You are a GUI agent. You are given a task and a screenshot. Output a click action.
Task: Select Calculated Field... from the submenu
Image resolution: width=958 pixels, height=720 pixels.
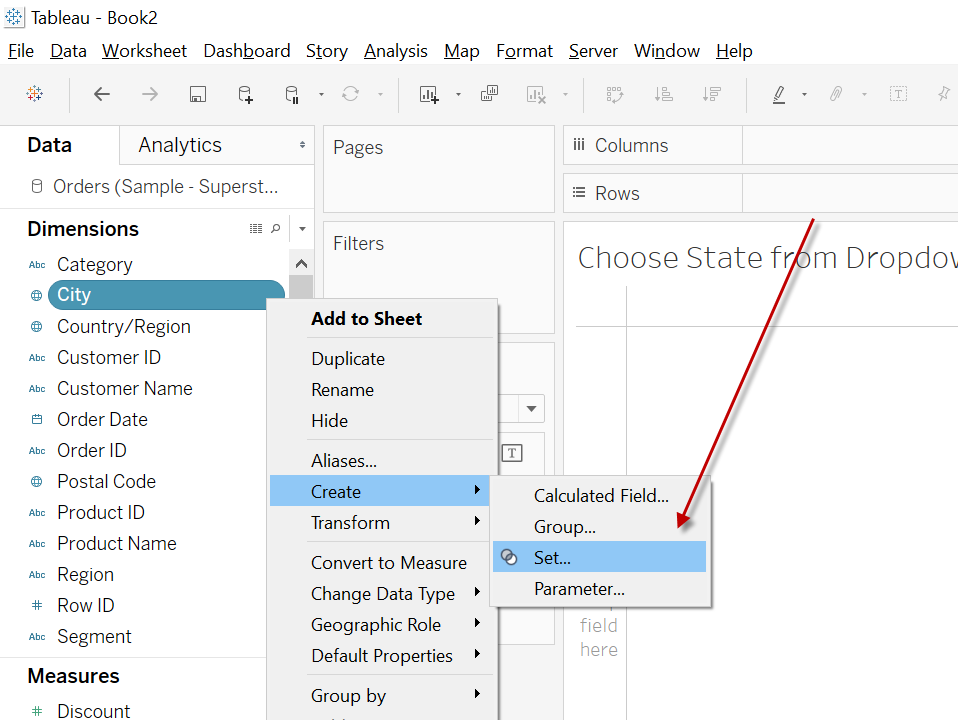click(x=601, y=496)
